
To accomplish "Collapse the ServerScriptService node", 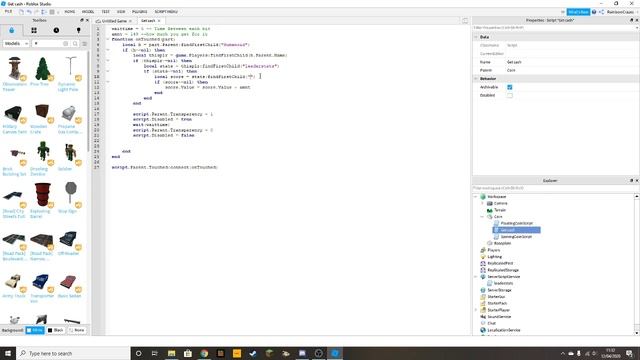I will click(476, 277).
